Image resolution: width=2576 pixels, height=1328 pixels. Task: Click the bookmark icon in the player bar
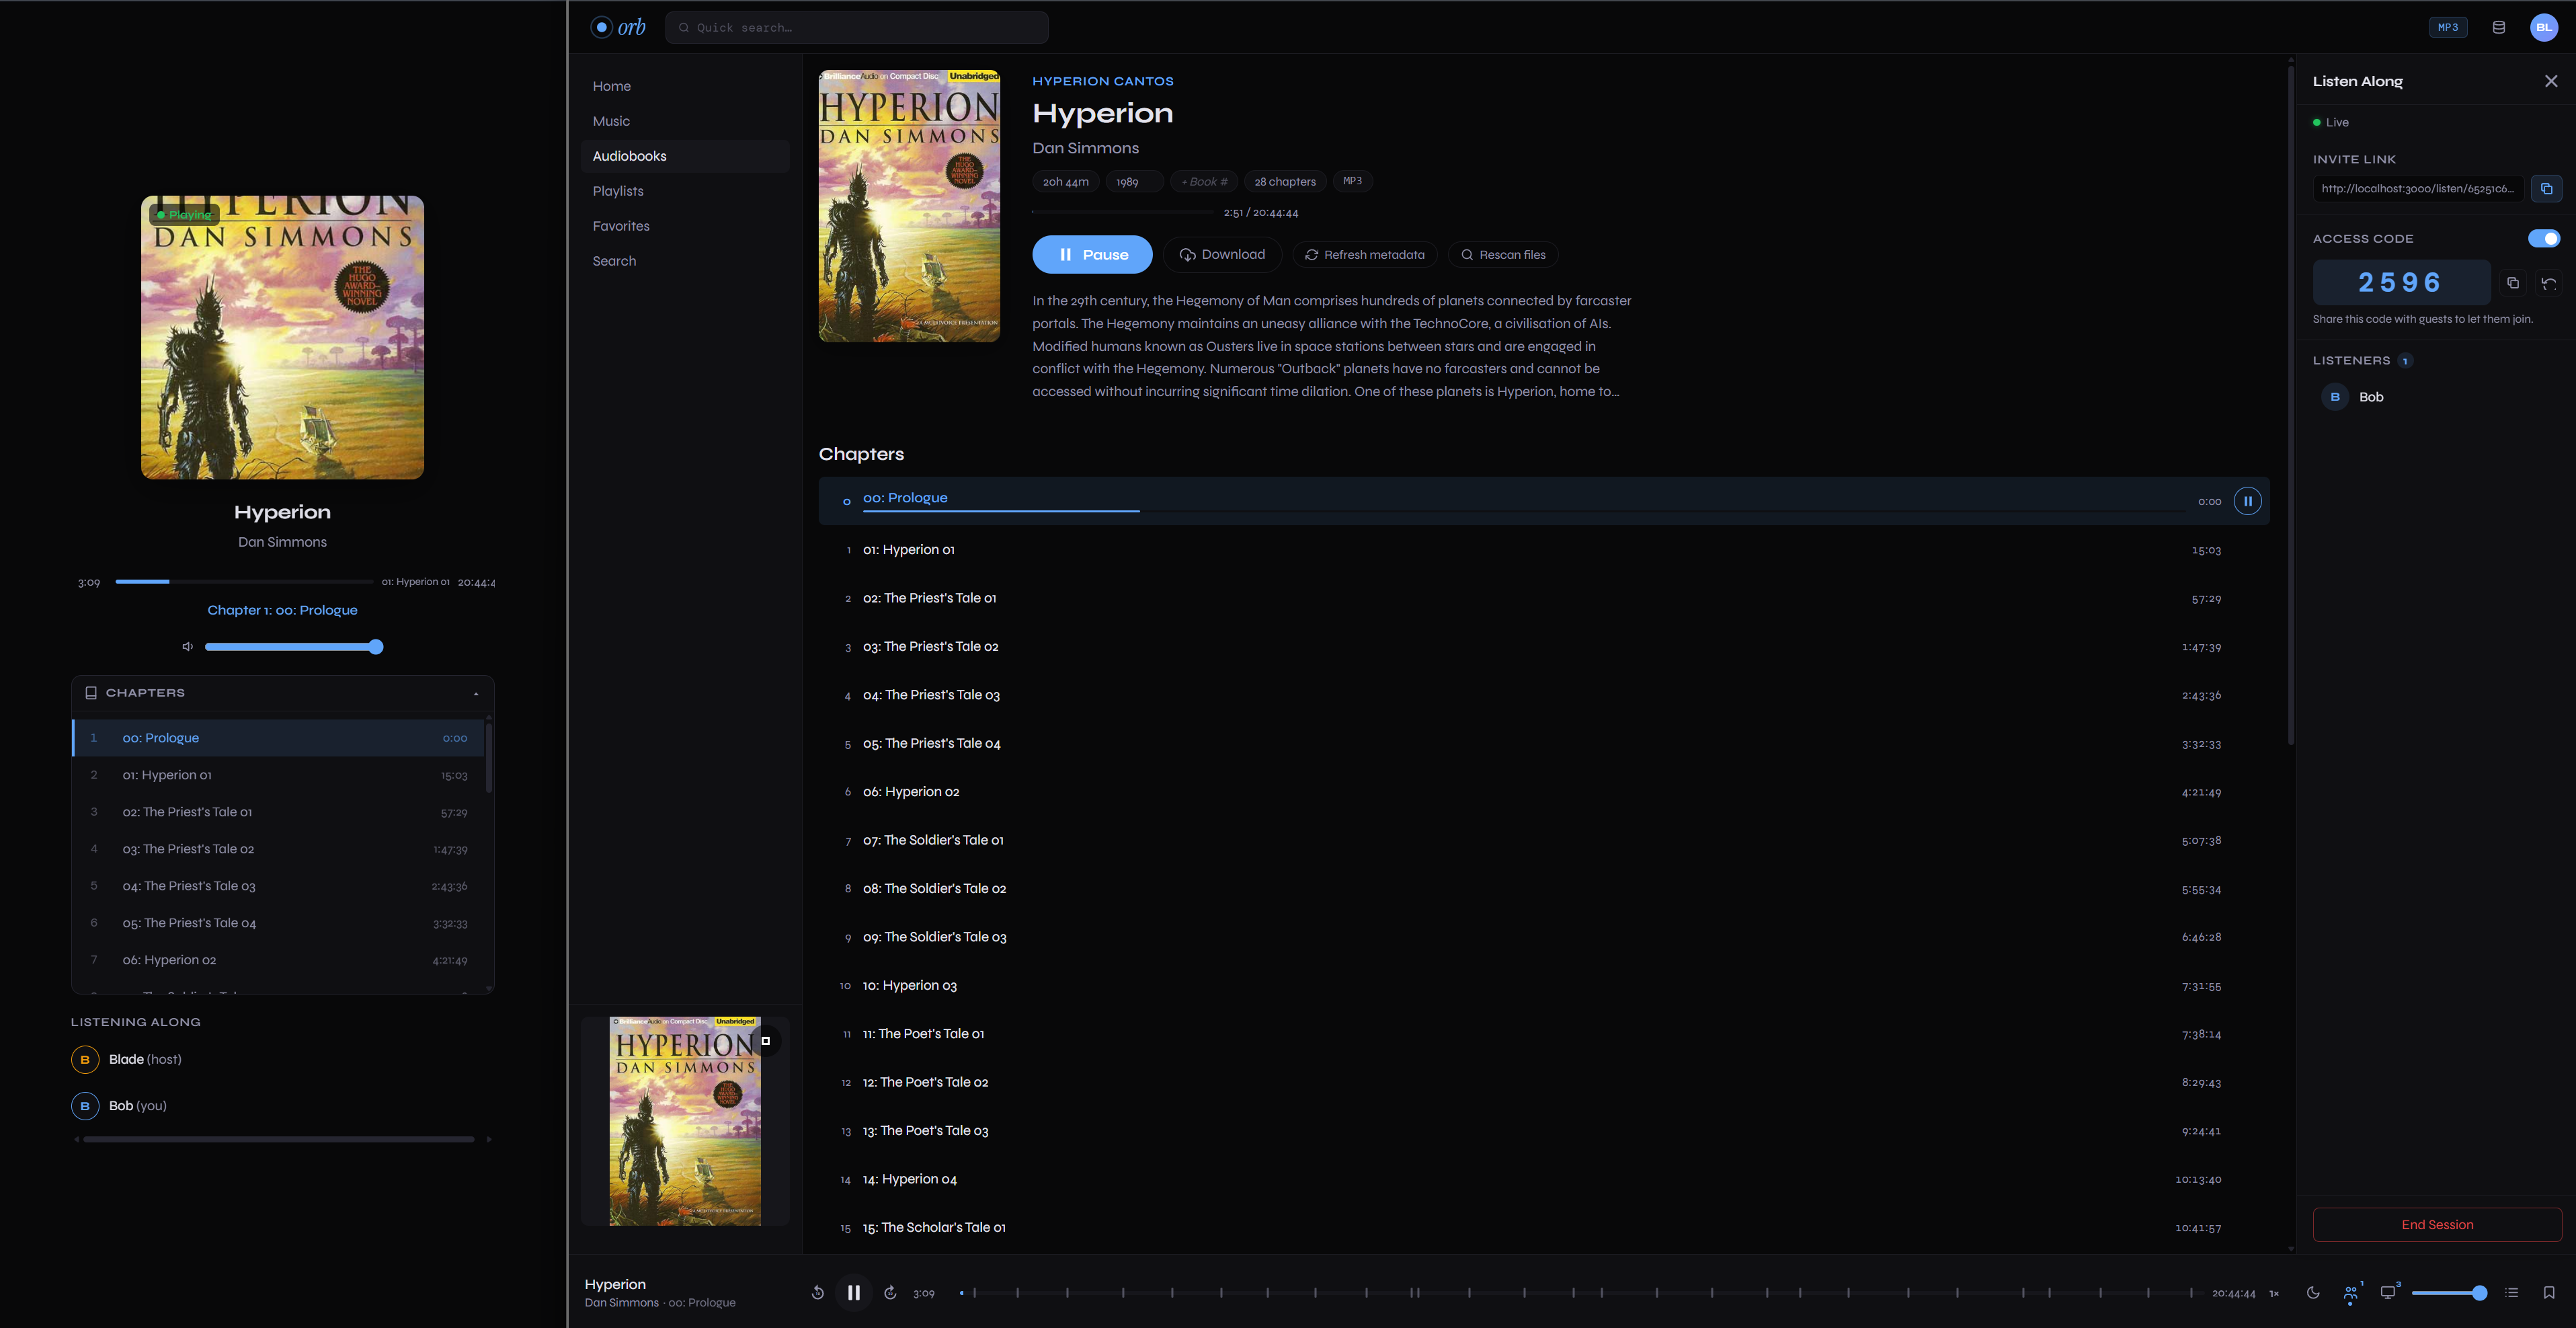2548,1292
